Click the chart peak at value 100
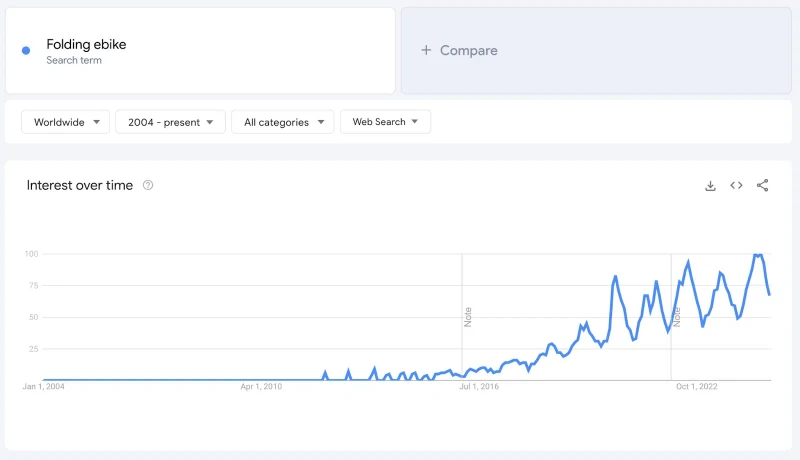This screenshot has width=800, height=460. [758, 254]
